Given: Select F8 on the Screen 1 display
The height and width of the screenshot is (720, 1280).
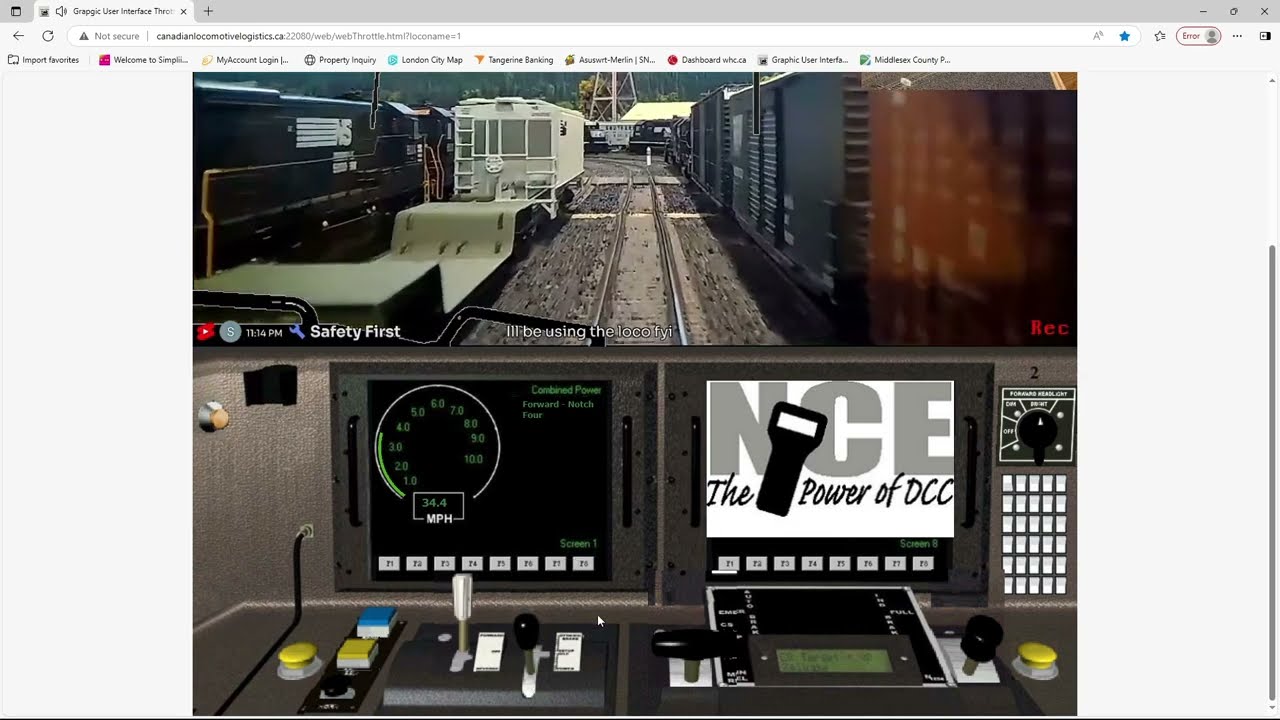Looking at the screenshot, I should (584, 564).
